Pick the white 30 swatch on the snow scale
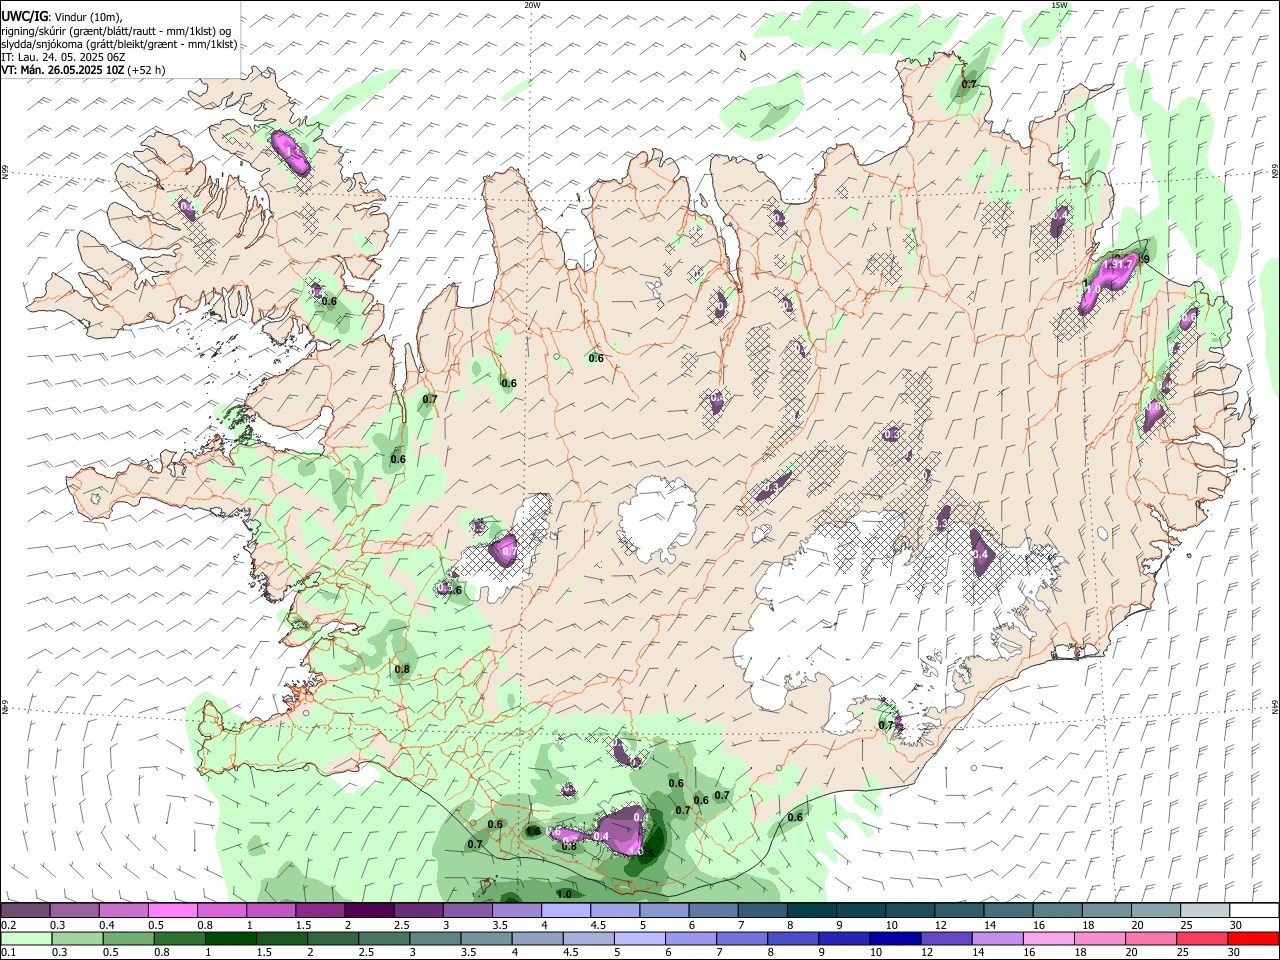Viewport: 1280px width, 960px height. tap(1252, 911)
